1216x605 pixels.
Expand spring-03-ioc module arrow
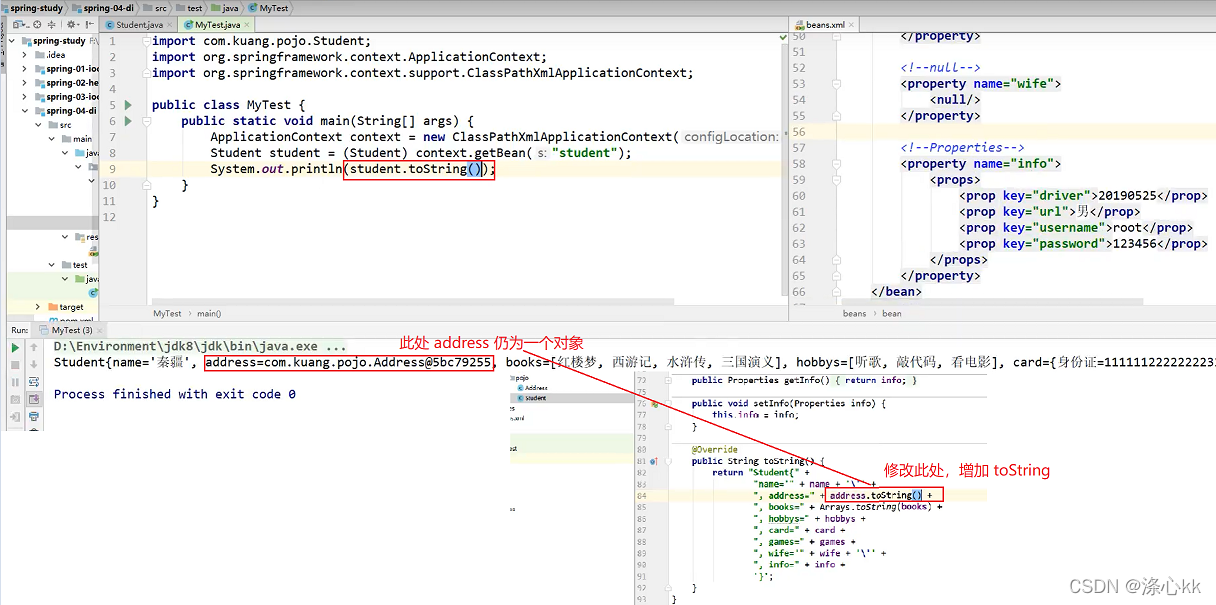coord(26,97)
